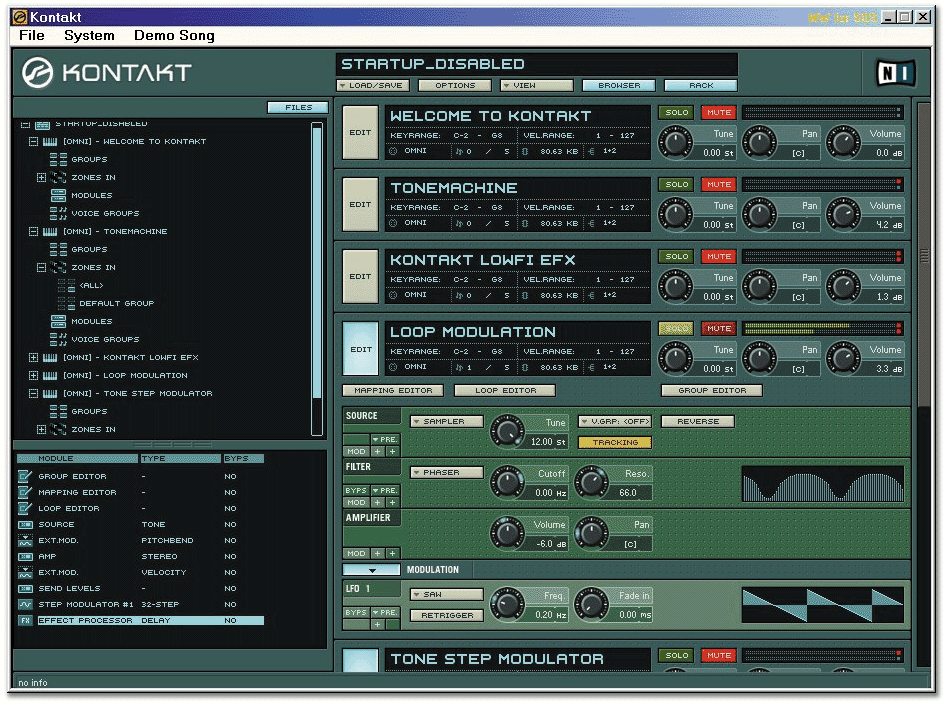Click the Amp module icon in module list
This screenshot has width=946, height=704.
click(25, 557)
